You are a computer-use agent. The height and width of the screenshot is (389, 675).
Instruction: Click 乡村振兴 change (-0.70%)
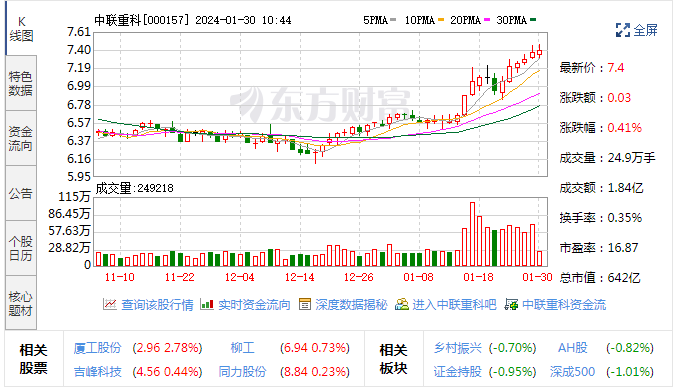(513, 348)
